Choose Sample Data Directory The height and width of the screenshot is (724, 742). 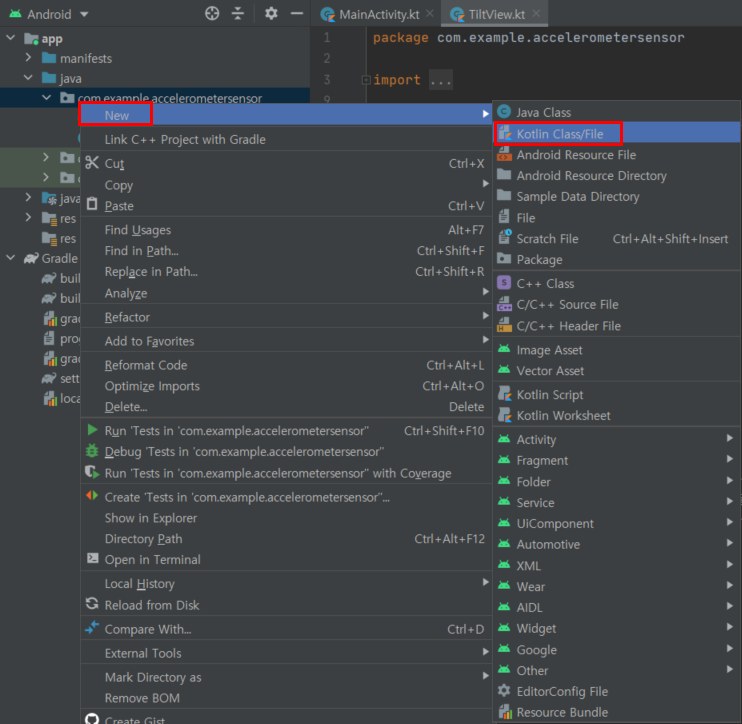pos(617,196)
